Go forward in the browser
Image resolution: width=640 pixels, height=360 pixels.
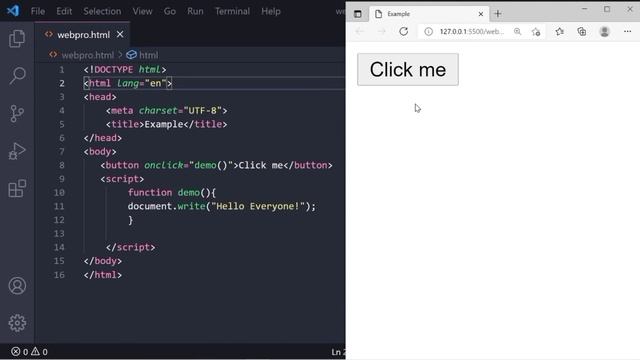pos(382,31)
